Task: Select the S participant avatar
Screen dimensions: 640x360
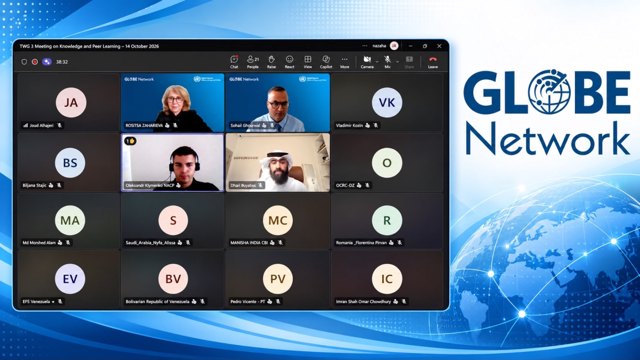Action: 173,220
